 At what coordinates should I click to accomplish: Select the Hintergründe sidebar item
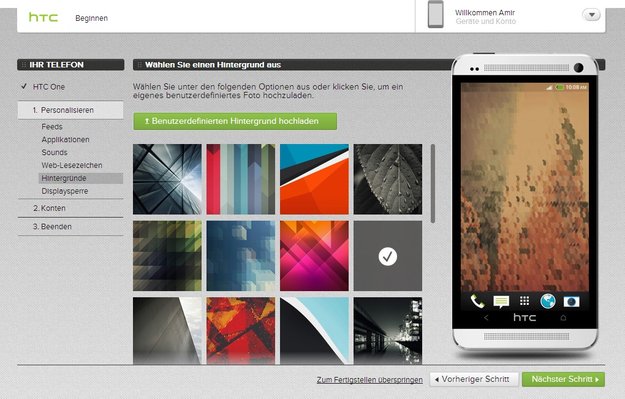click(81, 178)
